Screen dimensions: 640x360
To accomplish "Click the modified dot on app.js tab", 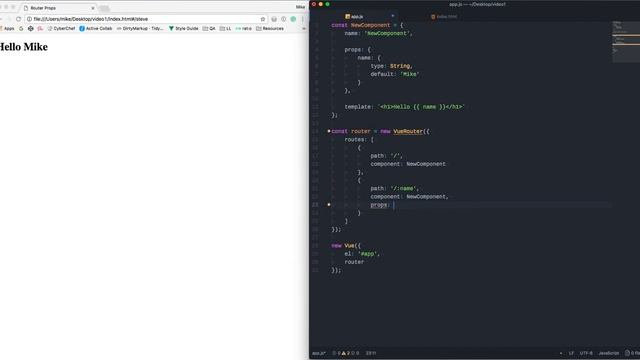I will click(x=393, y=16).
